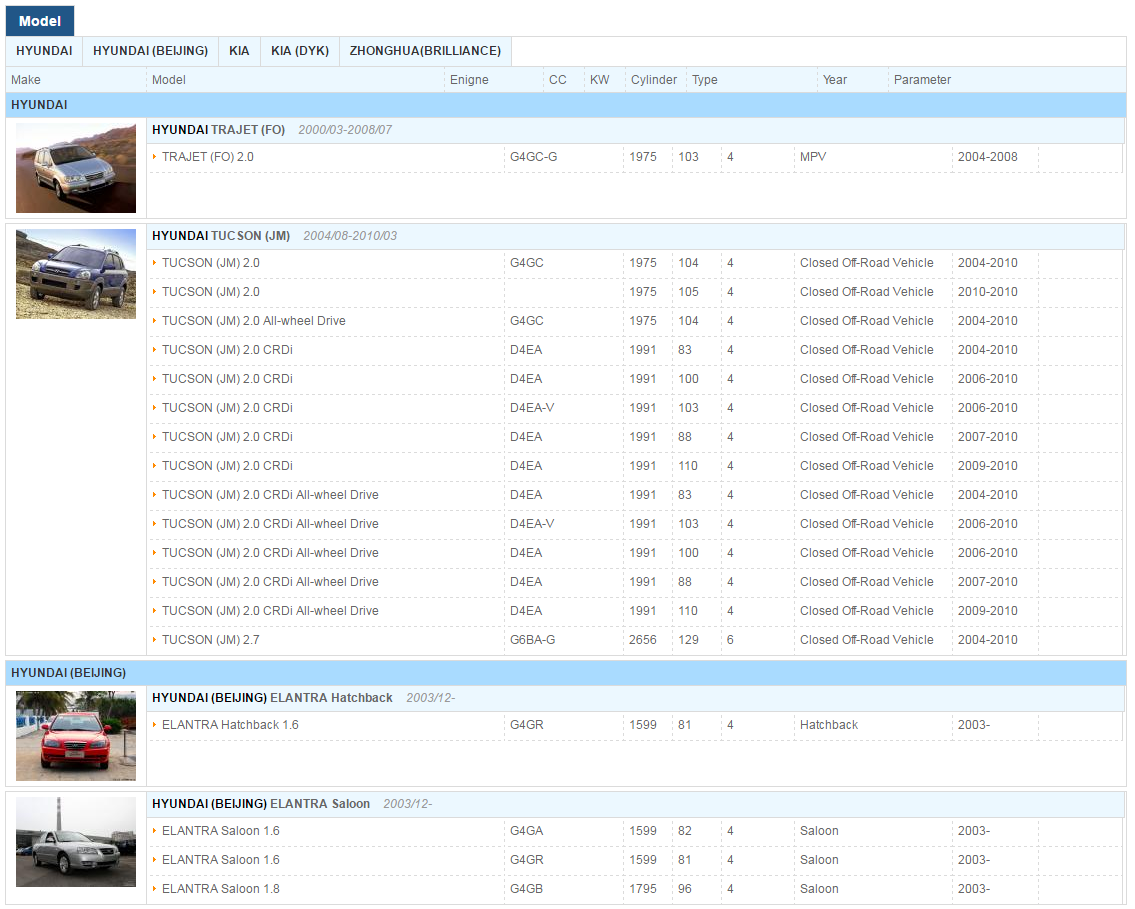Click the Enigne column header
This screenshot has width=1135, height=909.
pos(469,80)
